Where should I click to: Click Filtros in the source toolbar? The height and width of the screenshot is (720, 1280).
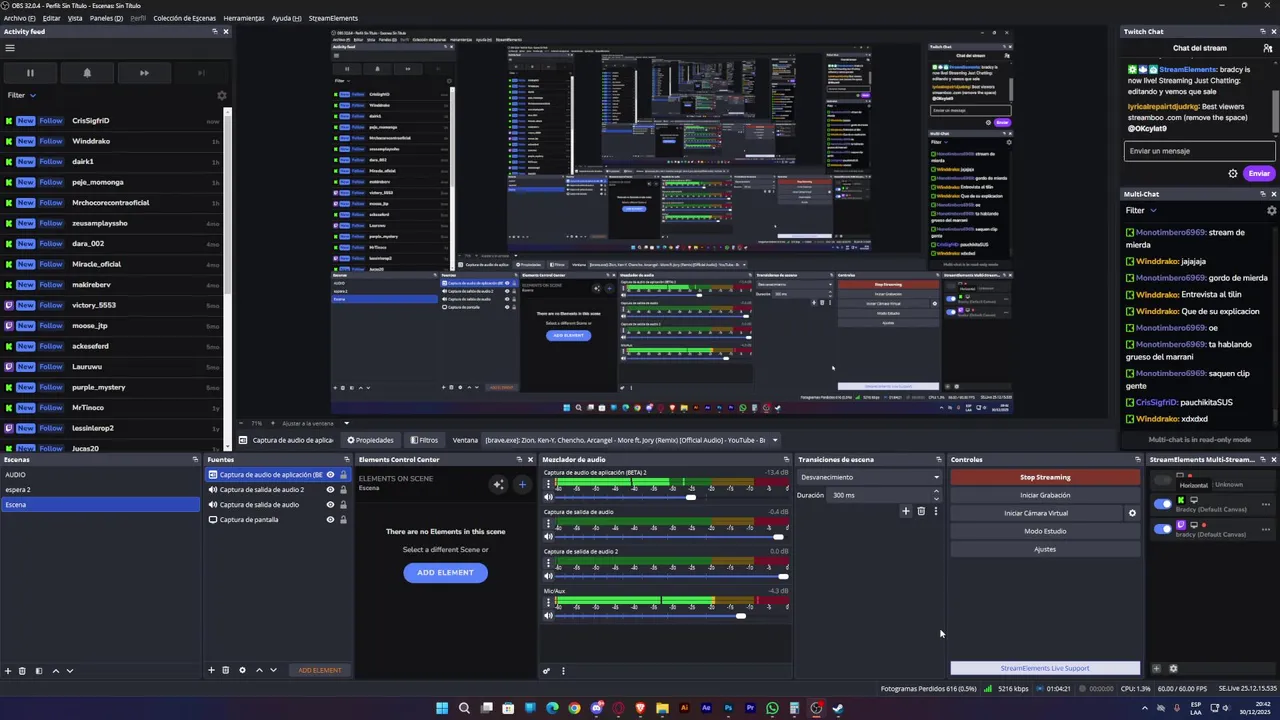click(x=424, y=440)
